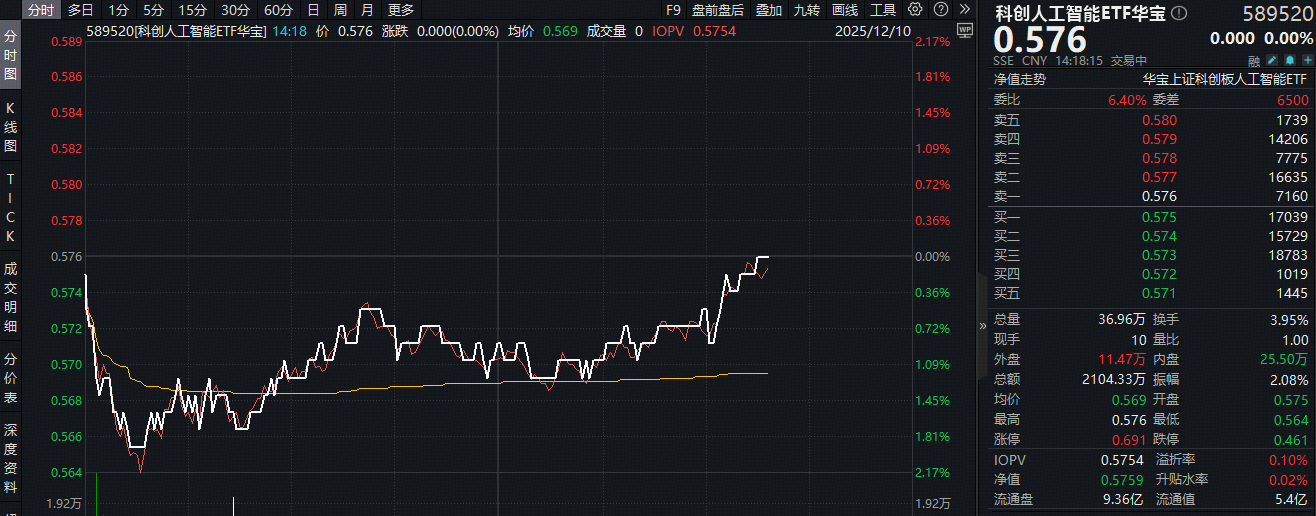Click the pencil edit note icon

1272,60
